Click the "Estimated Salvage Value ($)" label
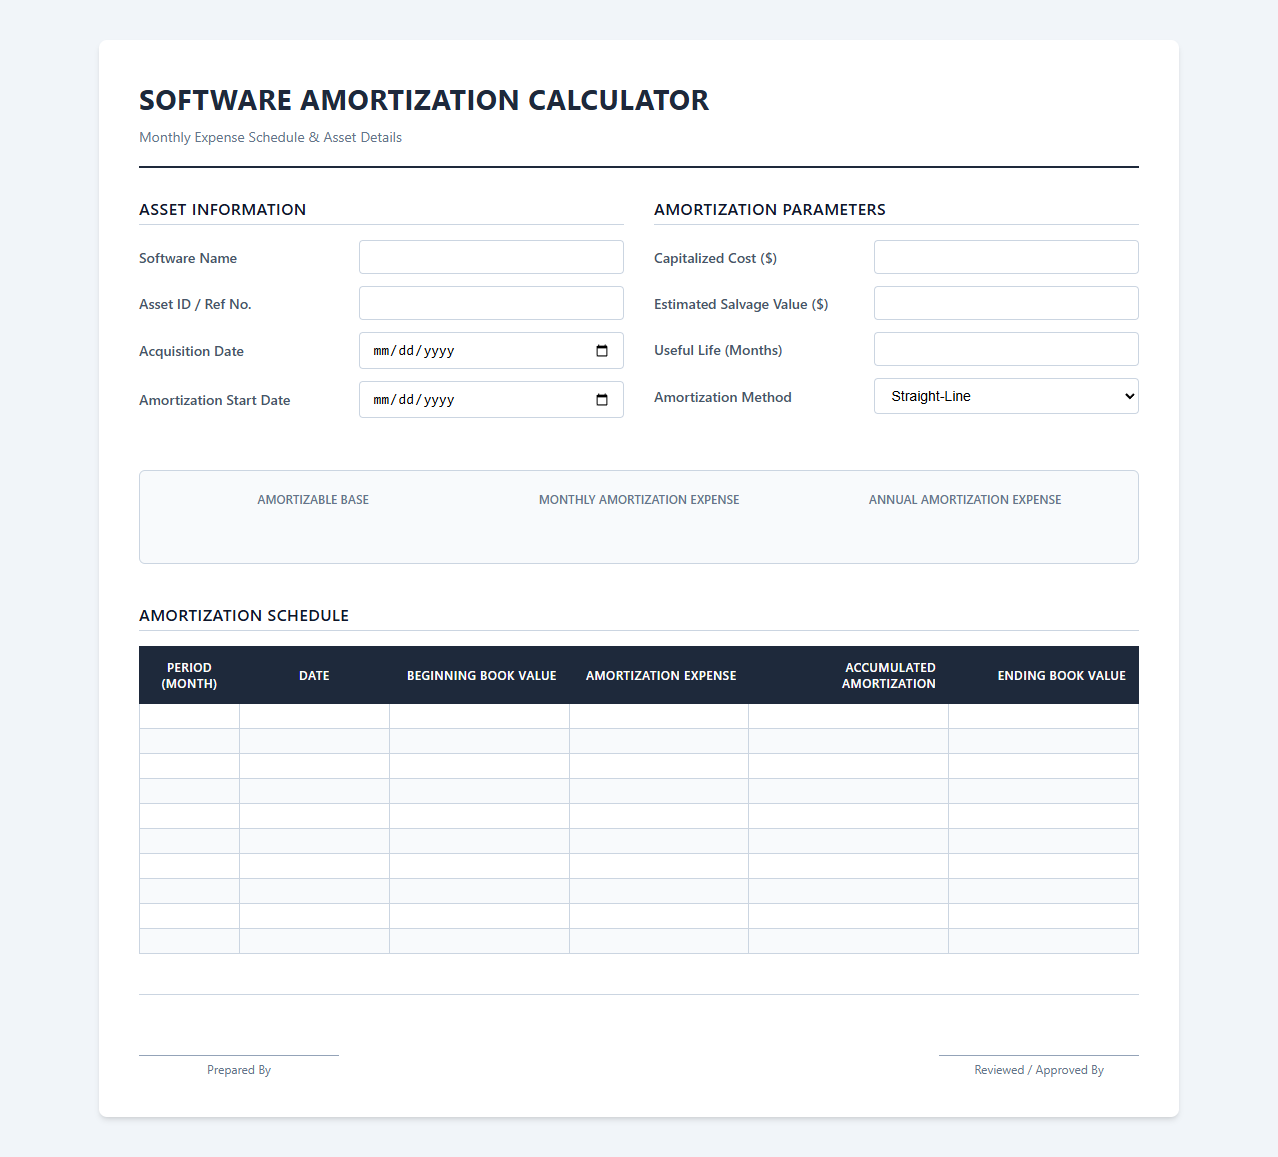 click(x=741, y=304)
